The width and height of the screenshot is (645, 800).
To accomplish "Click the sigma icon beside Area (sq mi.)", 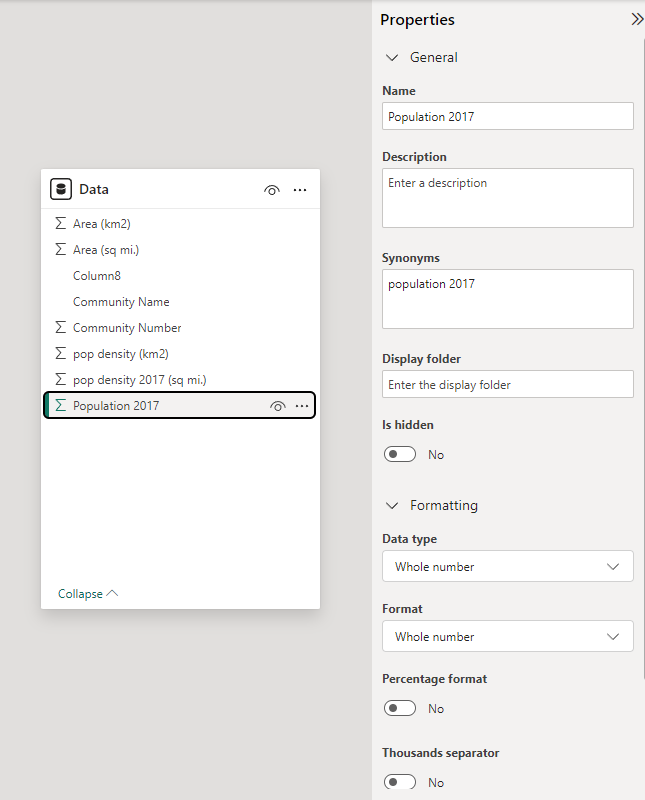I will 60,249.
